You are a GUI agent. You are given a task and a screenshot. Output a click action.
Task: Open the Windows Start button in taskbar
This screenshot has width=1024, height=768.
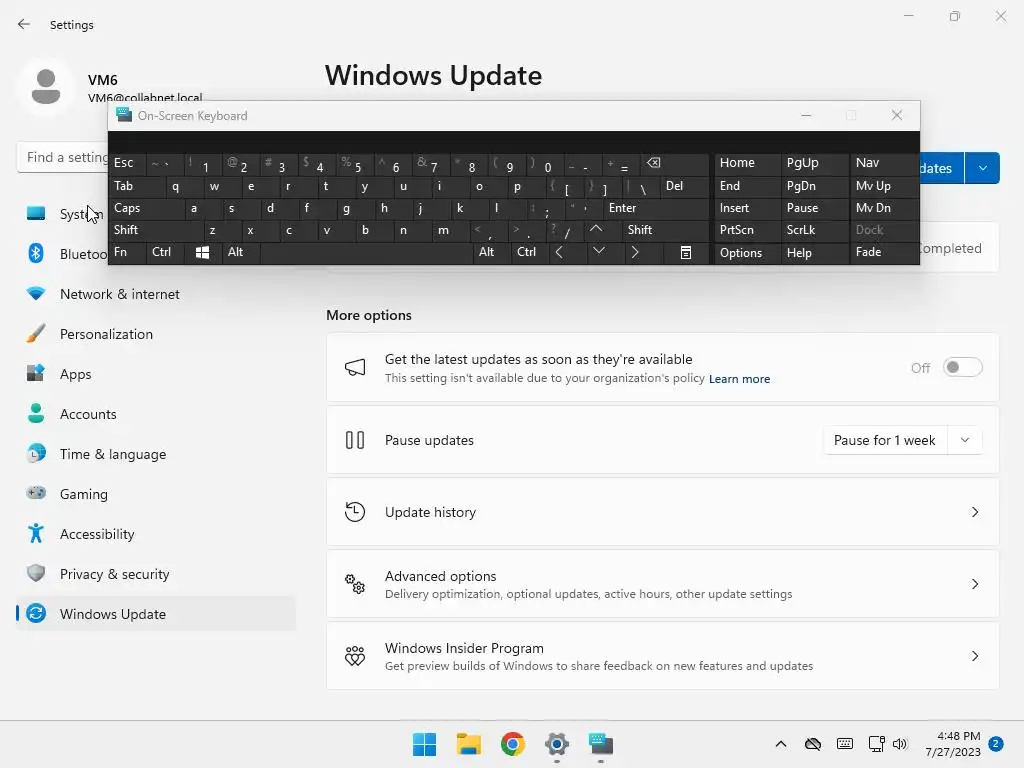point(424,744)
